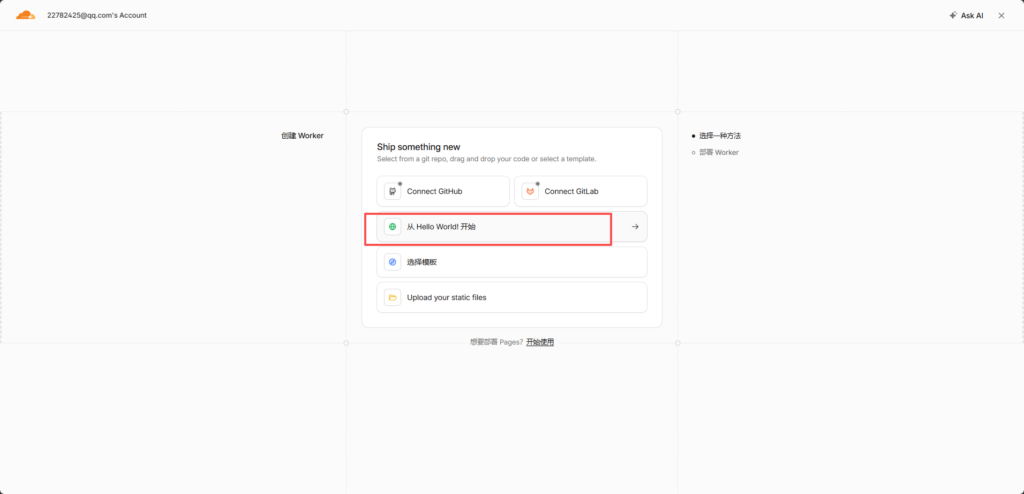The height and width of the screenshot is (494, 1024).
Task: Click the Ship something new heading
Action: pos(419,147)
